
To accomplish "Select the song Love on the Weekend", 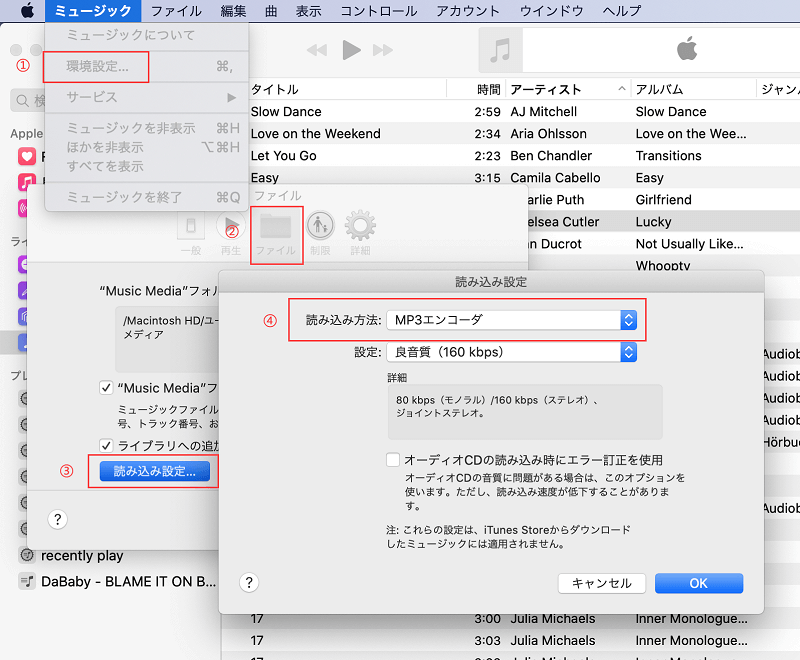I will click(316, 134).
